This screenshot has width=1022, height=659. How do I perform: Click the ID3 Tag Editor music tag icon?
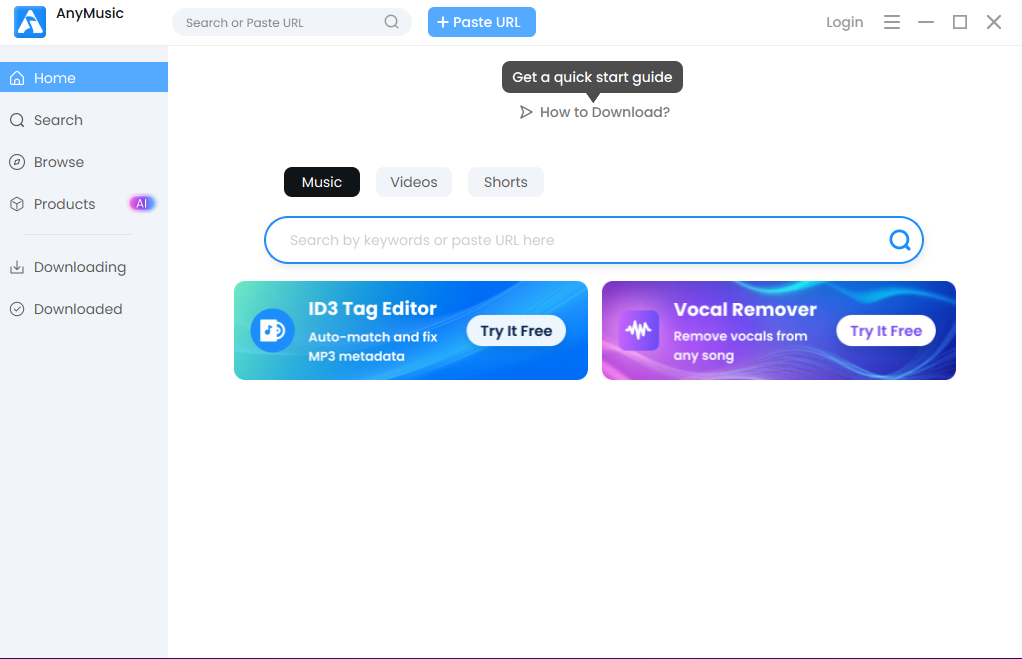(x=272, y=330)
